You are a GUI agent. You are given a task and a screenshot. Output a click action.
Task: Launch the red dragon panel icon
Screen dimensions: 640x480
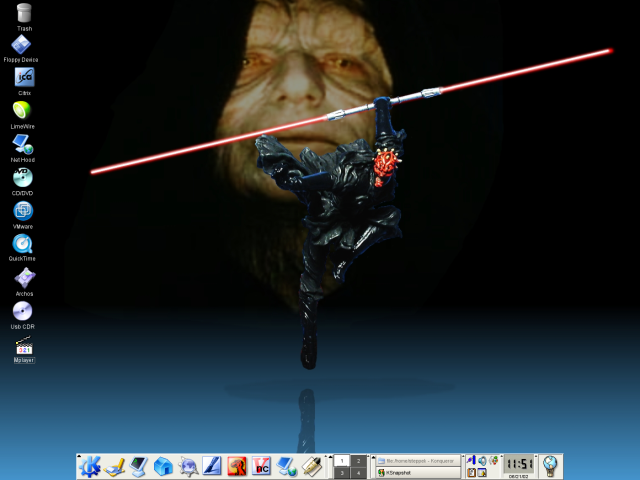click(237, 466)
